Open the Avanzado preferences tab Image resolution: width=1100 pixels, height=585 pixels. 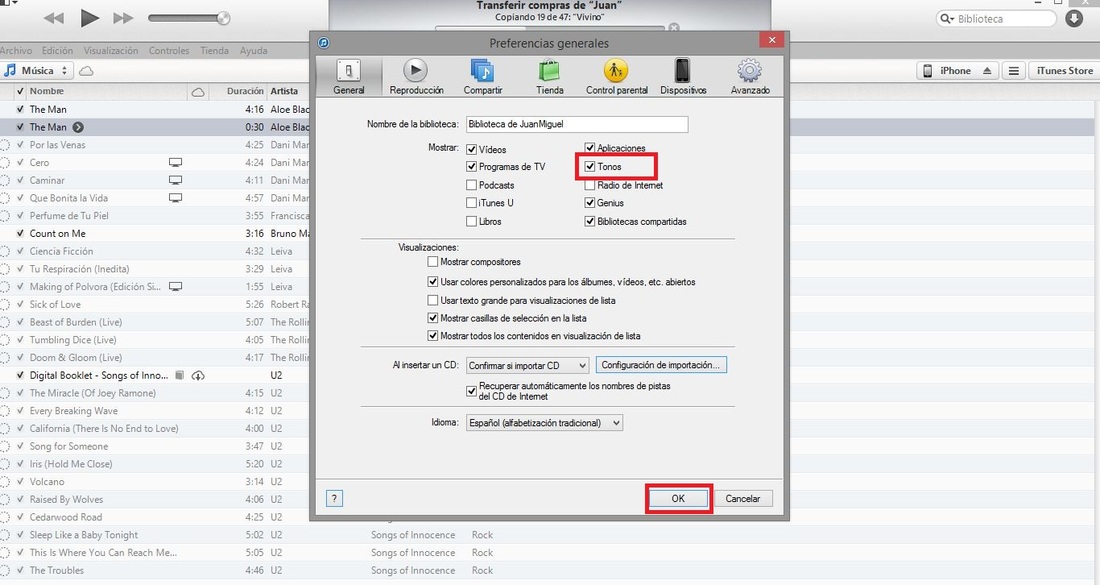[750, 76]
